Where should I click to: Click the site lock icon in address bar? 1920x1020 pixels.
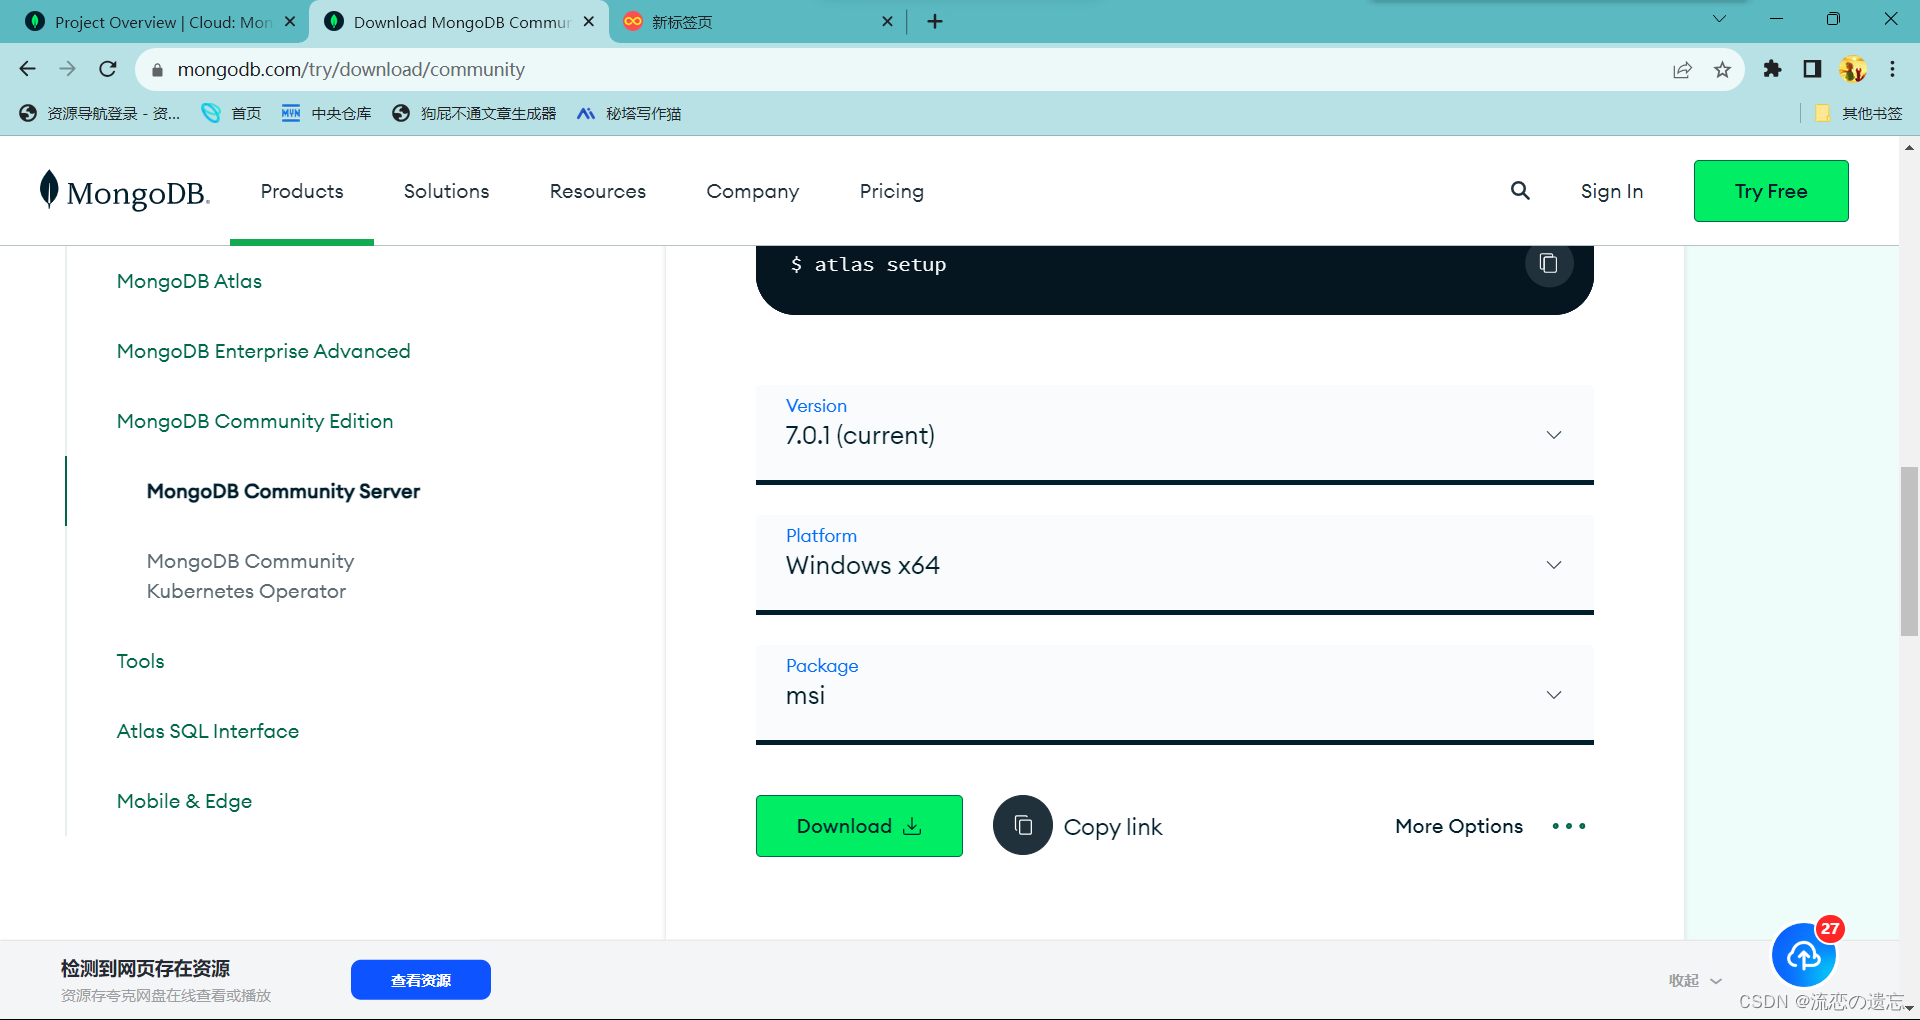point(157,70)
